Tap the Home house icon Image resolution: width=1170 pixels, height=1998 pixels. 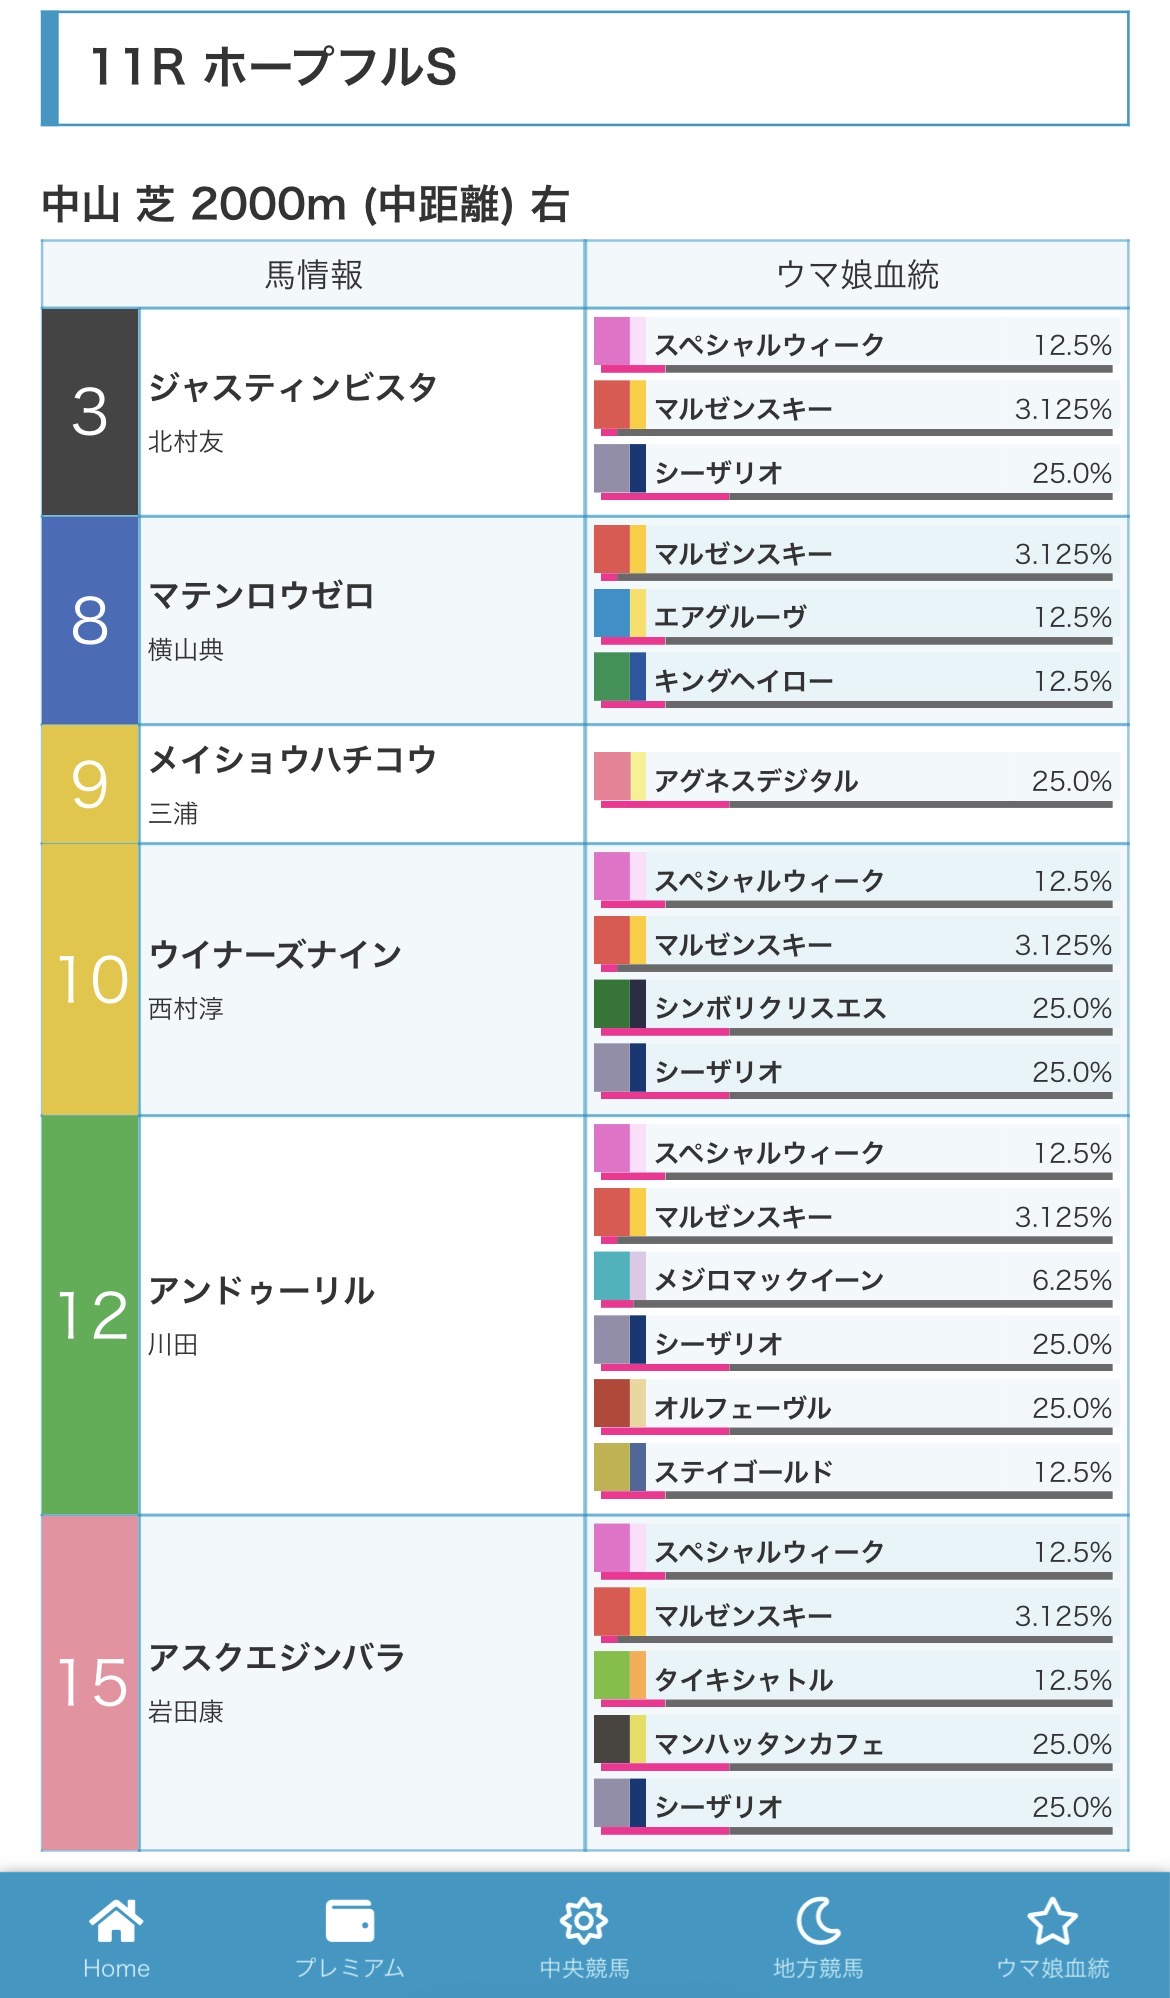tap(116, 1920)
